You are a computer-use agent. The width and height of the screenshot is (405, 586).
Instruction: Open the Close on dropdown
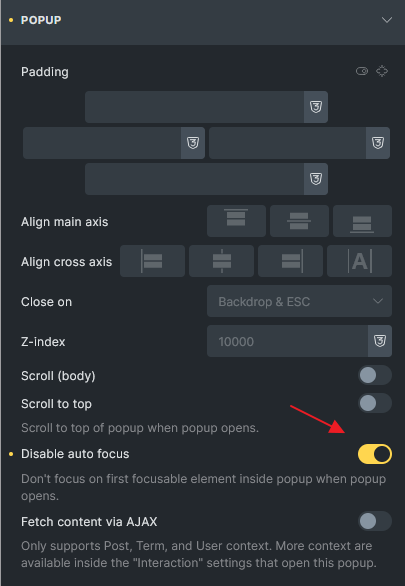point(299,301)
